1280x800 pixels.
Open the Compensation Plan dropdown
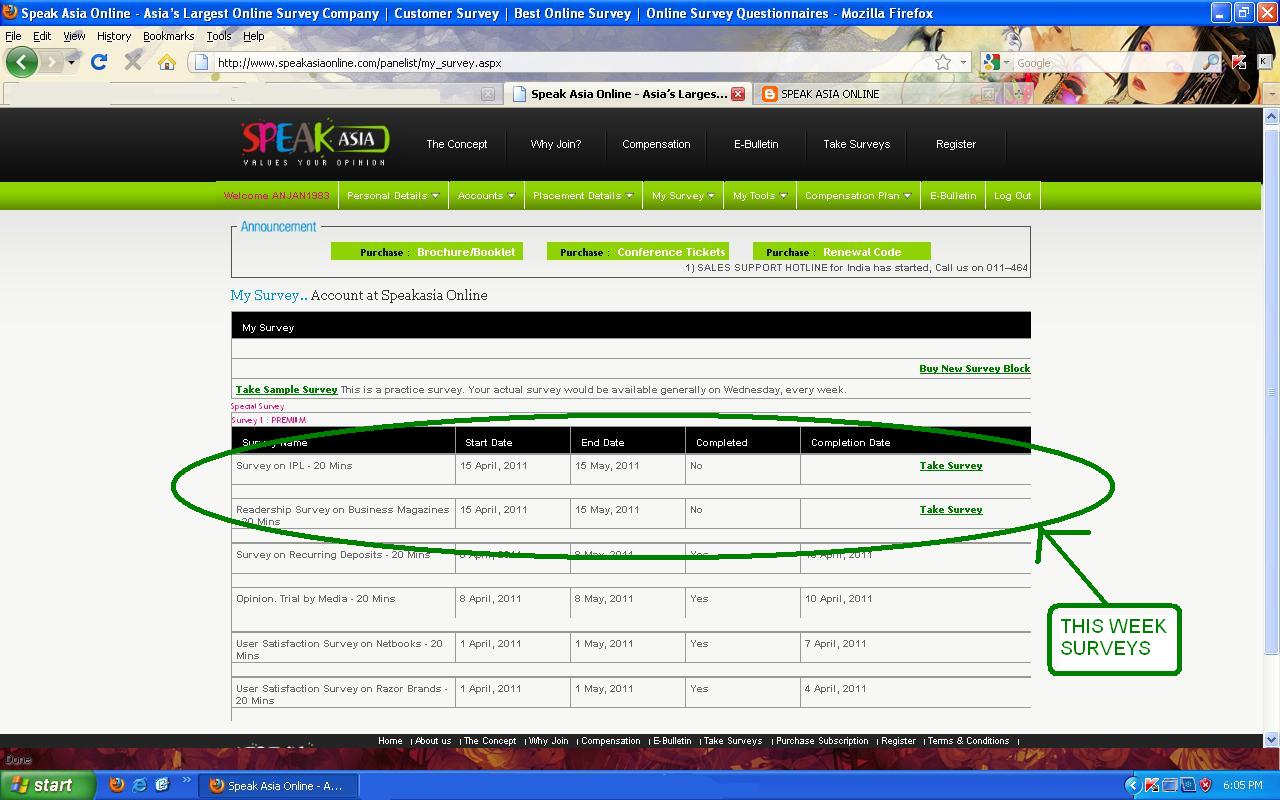[x=858, y=196]
